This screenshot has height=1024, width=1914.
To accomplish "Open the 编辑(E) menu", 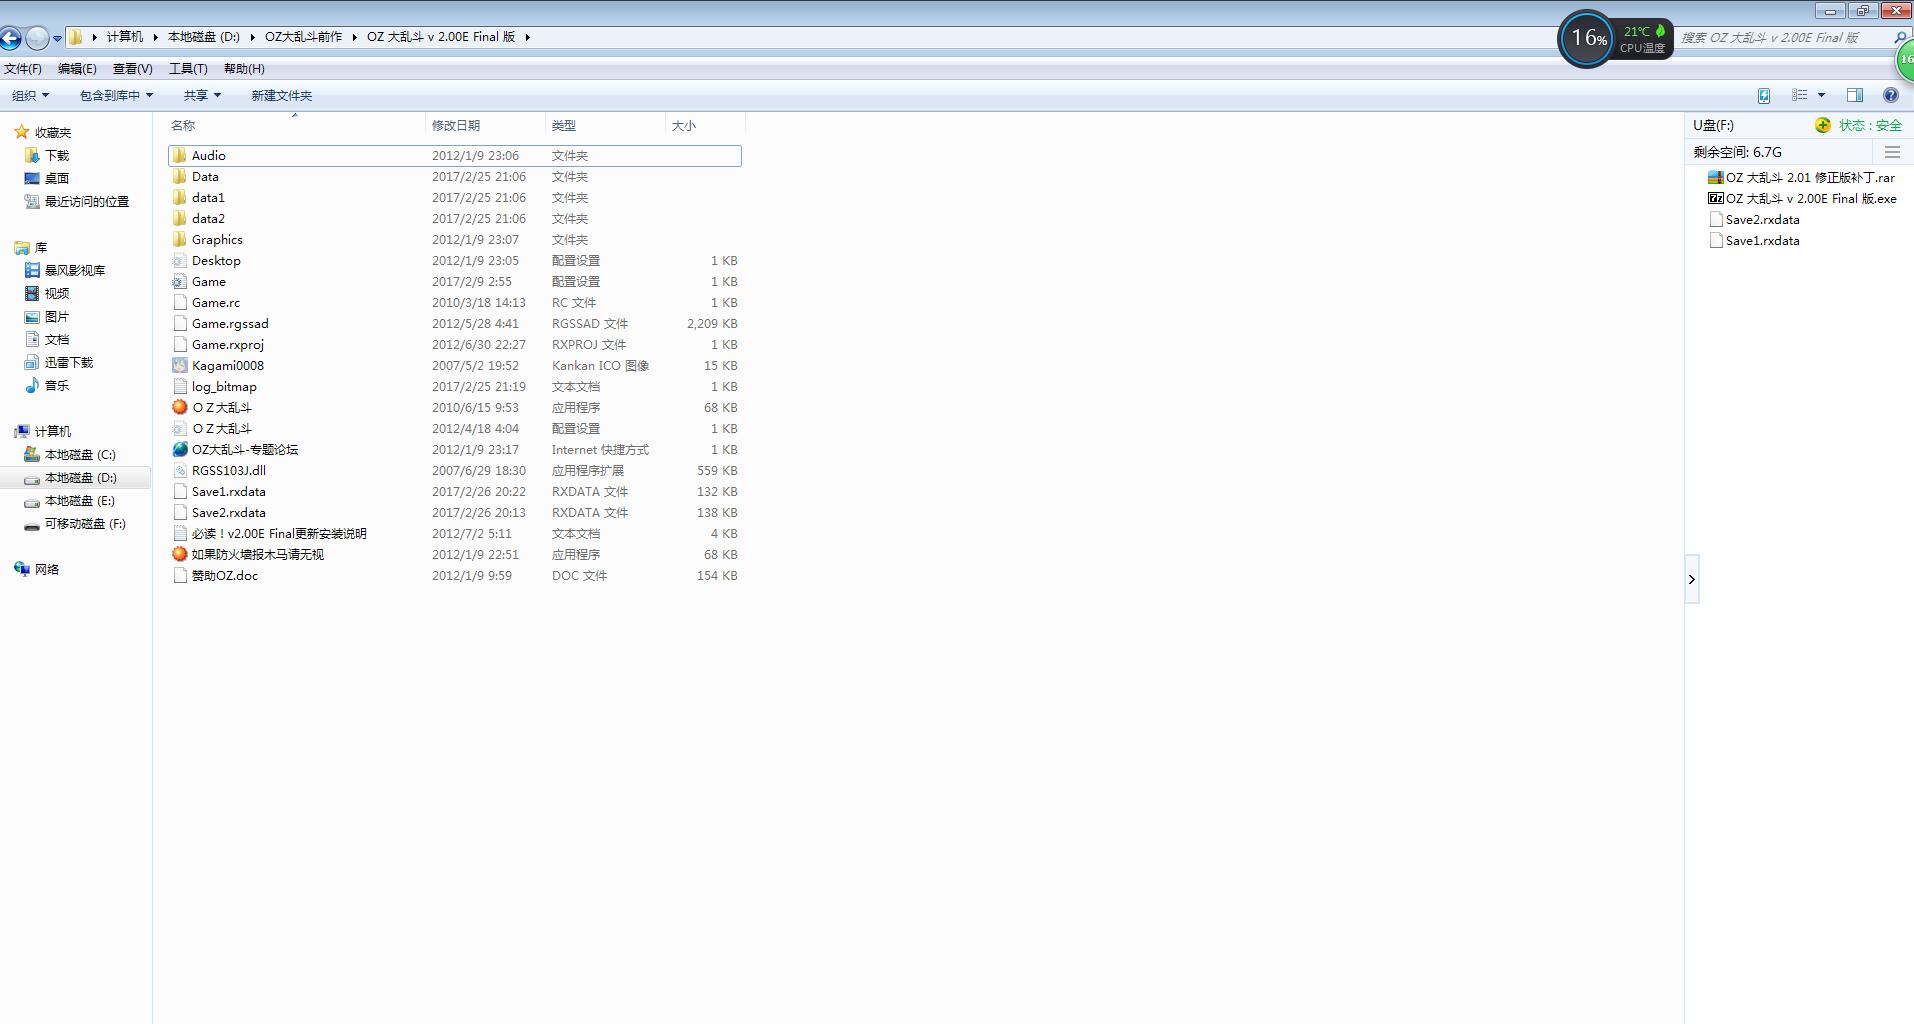I will click(77, 68).
